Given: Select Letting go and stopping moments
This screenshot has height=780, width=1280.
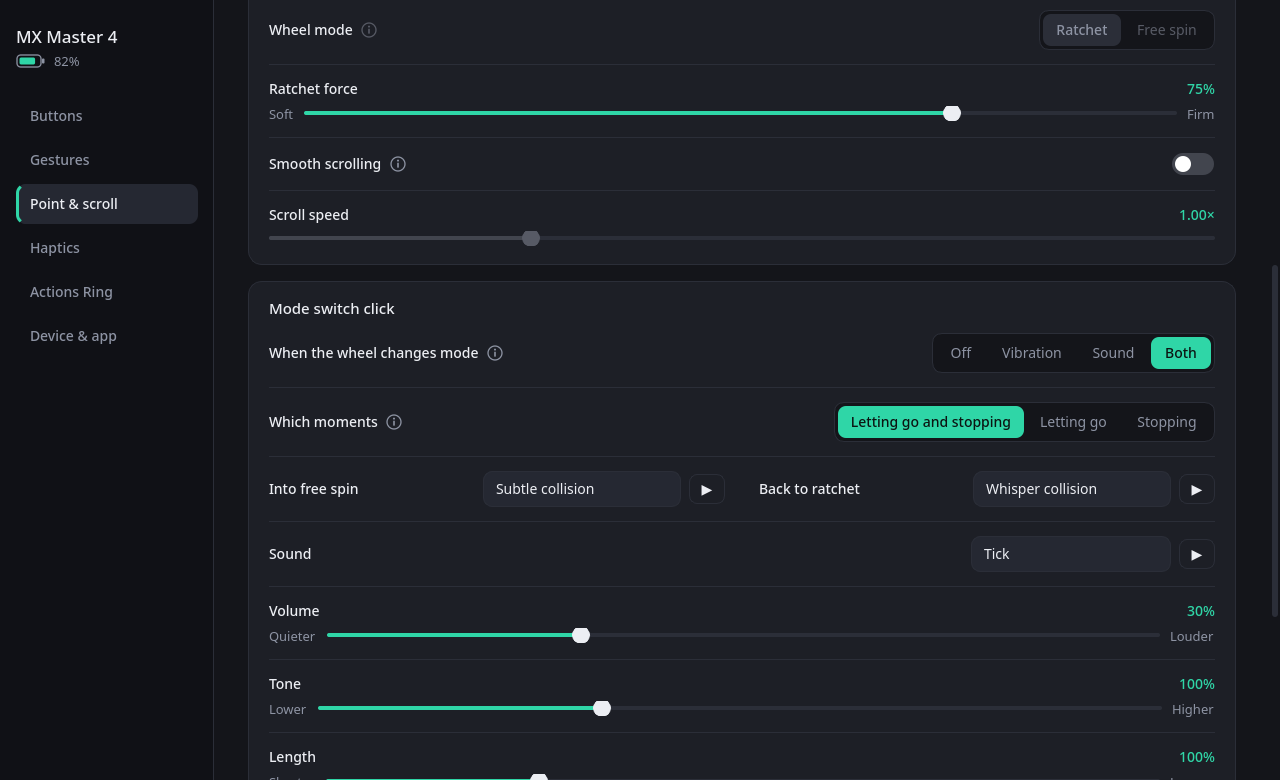Looking at the screenshot, I should (x=931, y=422).
